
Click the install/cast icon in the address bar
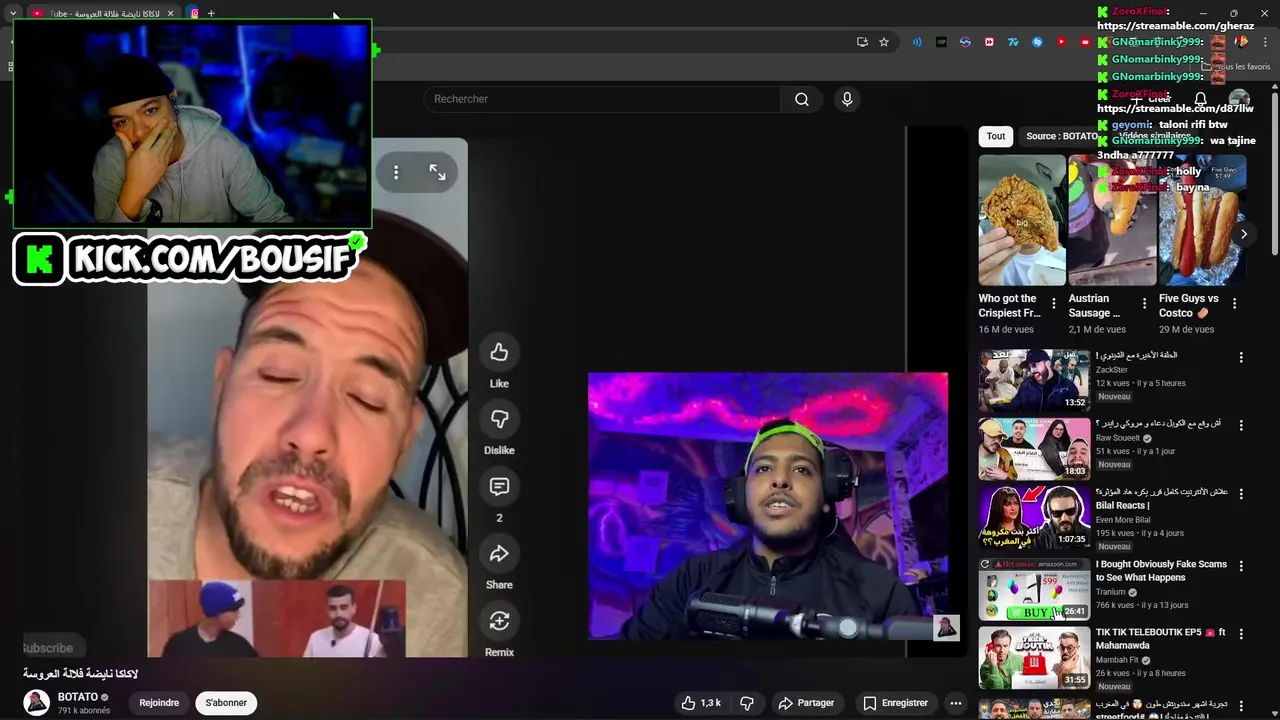(862, 42)
